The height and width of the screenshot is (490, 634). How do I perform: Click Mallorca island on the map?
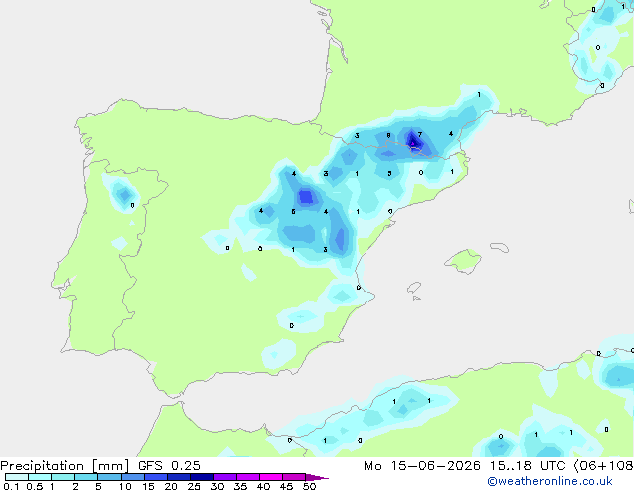[x=463, y=262]
